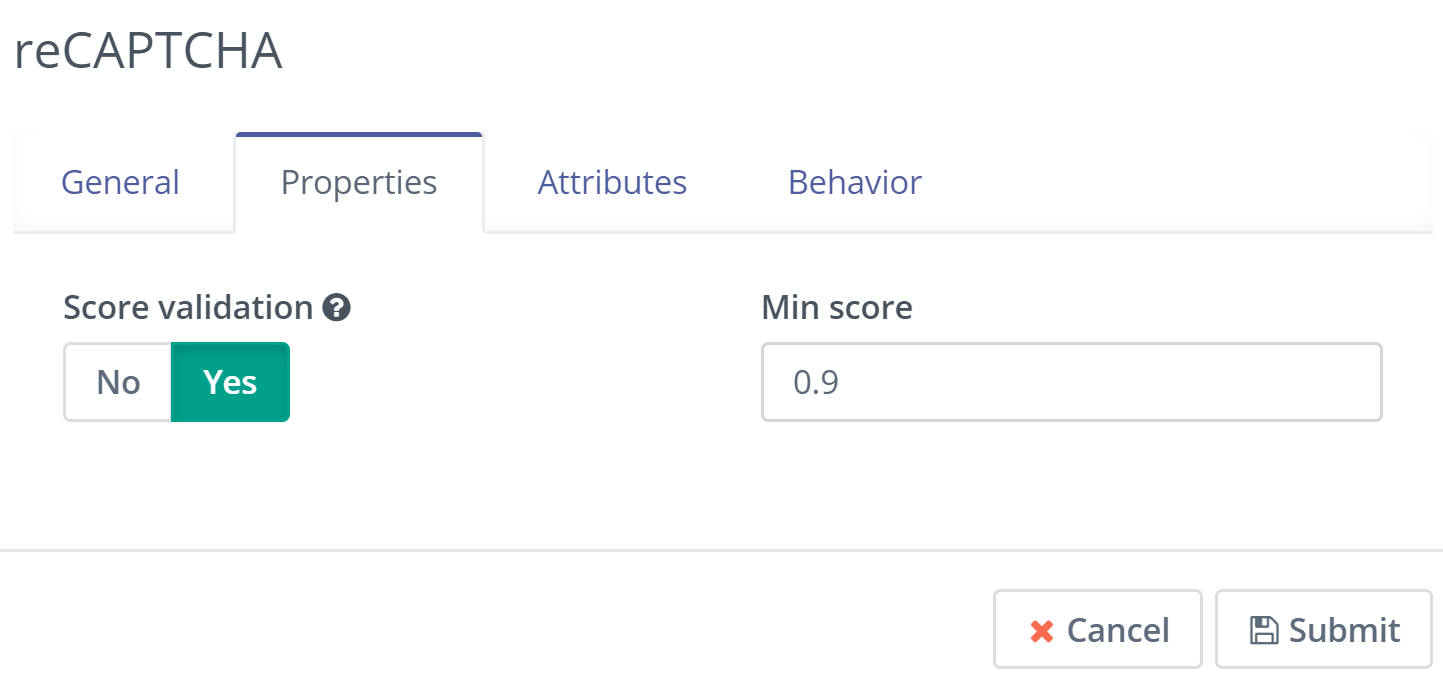This screenshot has width=1443, height=690.
Task: Click the 0.9 value in Min score
Action: click(815, 382)
